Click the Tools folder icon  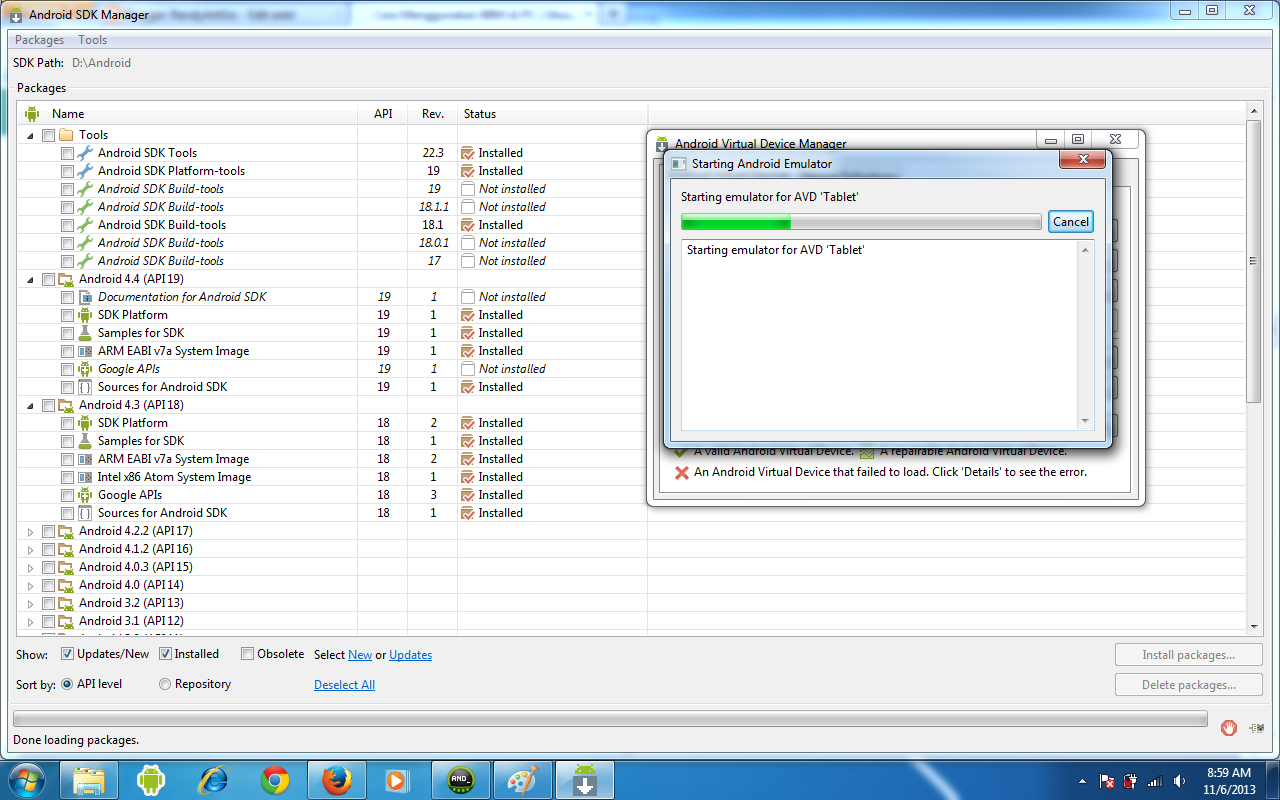point(66,135)
